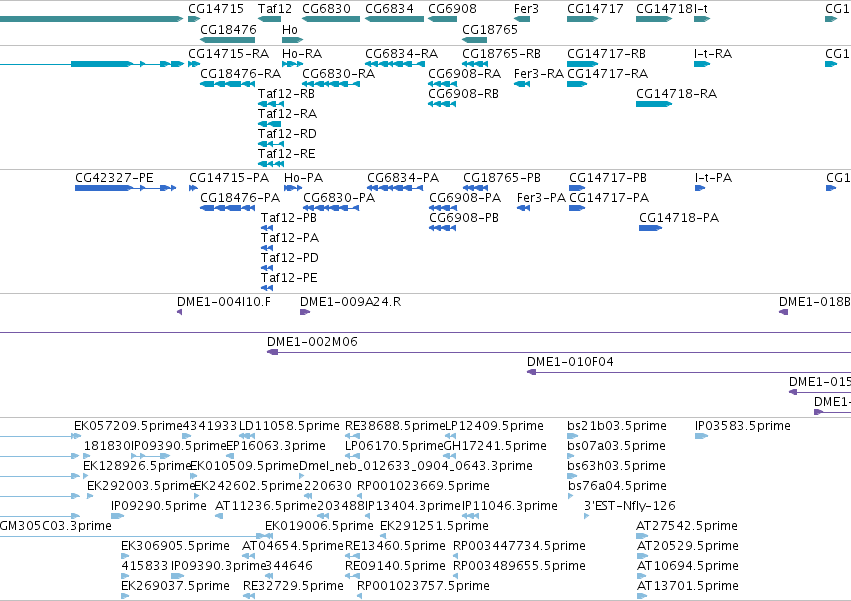Select transcript CG6908-RA
Image resolution: width=851 pixels, height=601 pixels.
coord(465,74)
